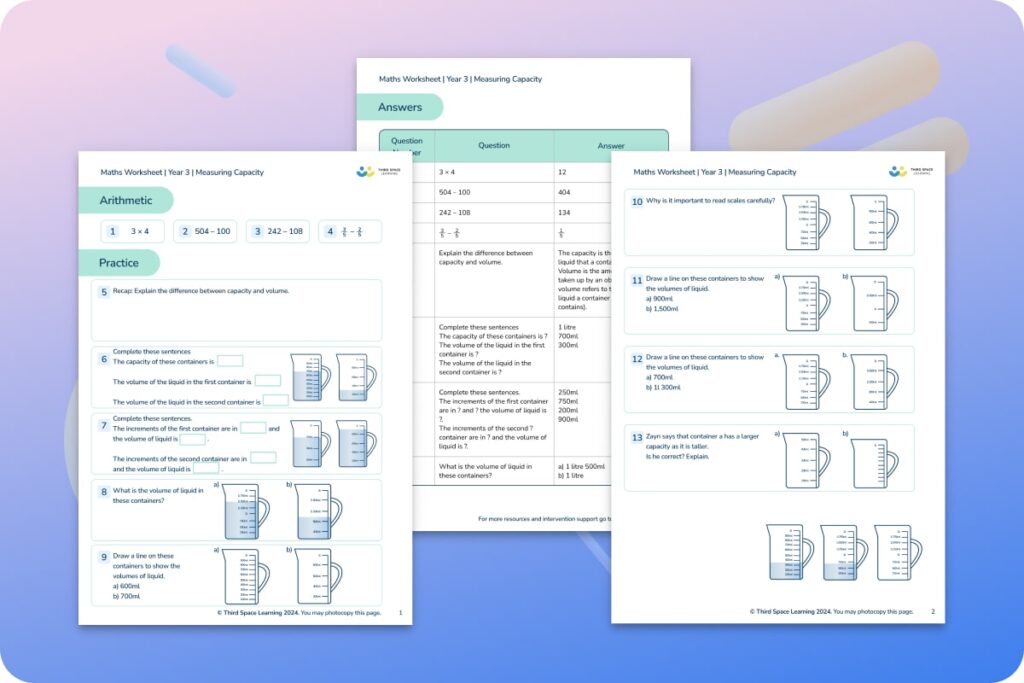The image size is (1024, 683).
Task: Click the Answers section header
Action: pyautogui.click(x=400, y=106)
